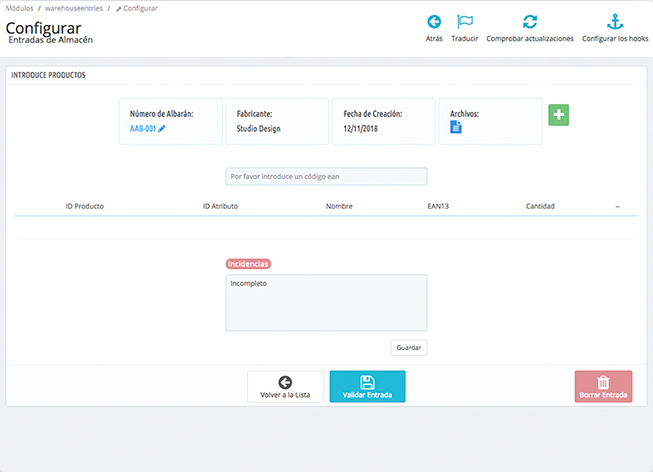The image size is (653, 472).
Task: Click INTRODUCE PRODUCTOS panel heading
Action: click(x=48, y=75)
